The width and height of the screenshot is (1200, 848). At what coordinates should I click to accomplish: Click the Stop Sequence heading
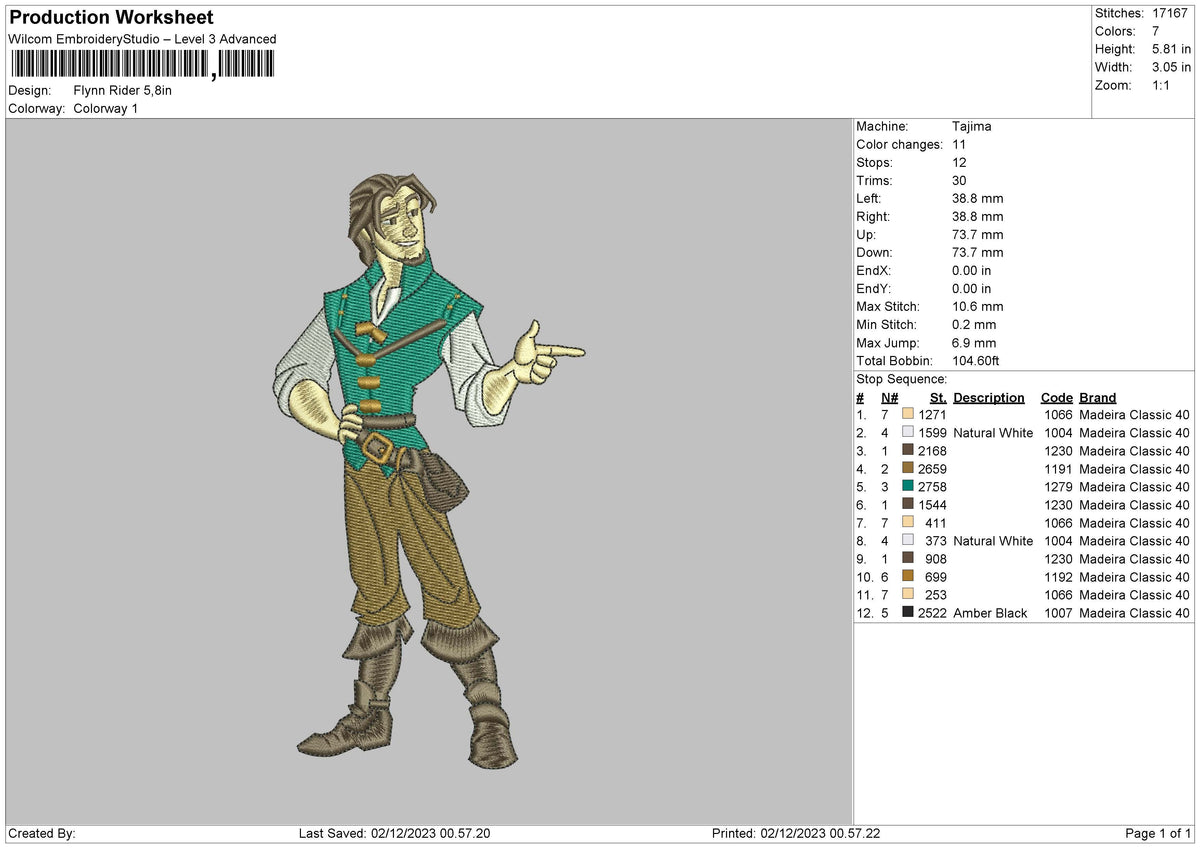pos(901,379)
